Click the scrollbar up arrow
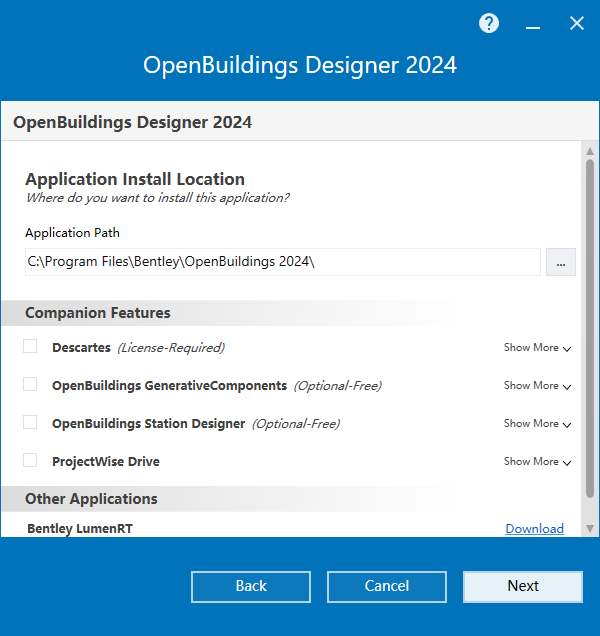Viewport: 600px width, 636px height. (x=590, y=151)
